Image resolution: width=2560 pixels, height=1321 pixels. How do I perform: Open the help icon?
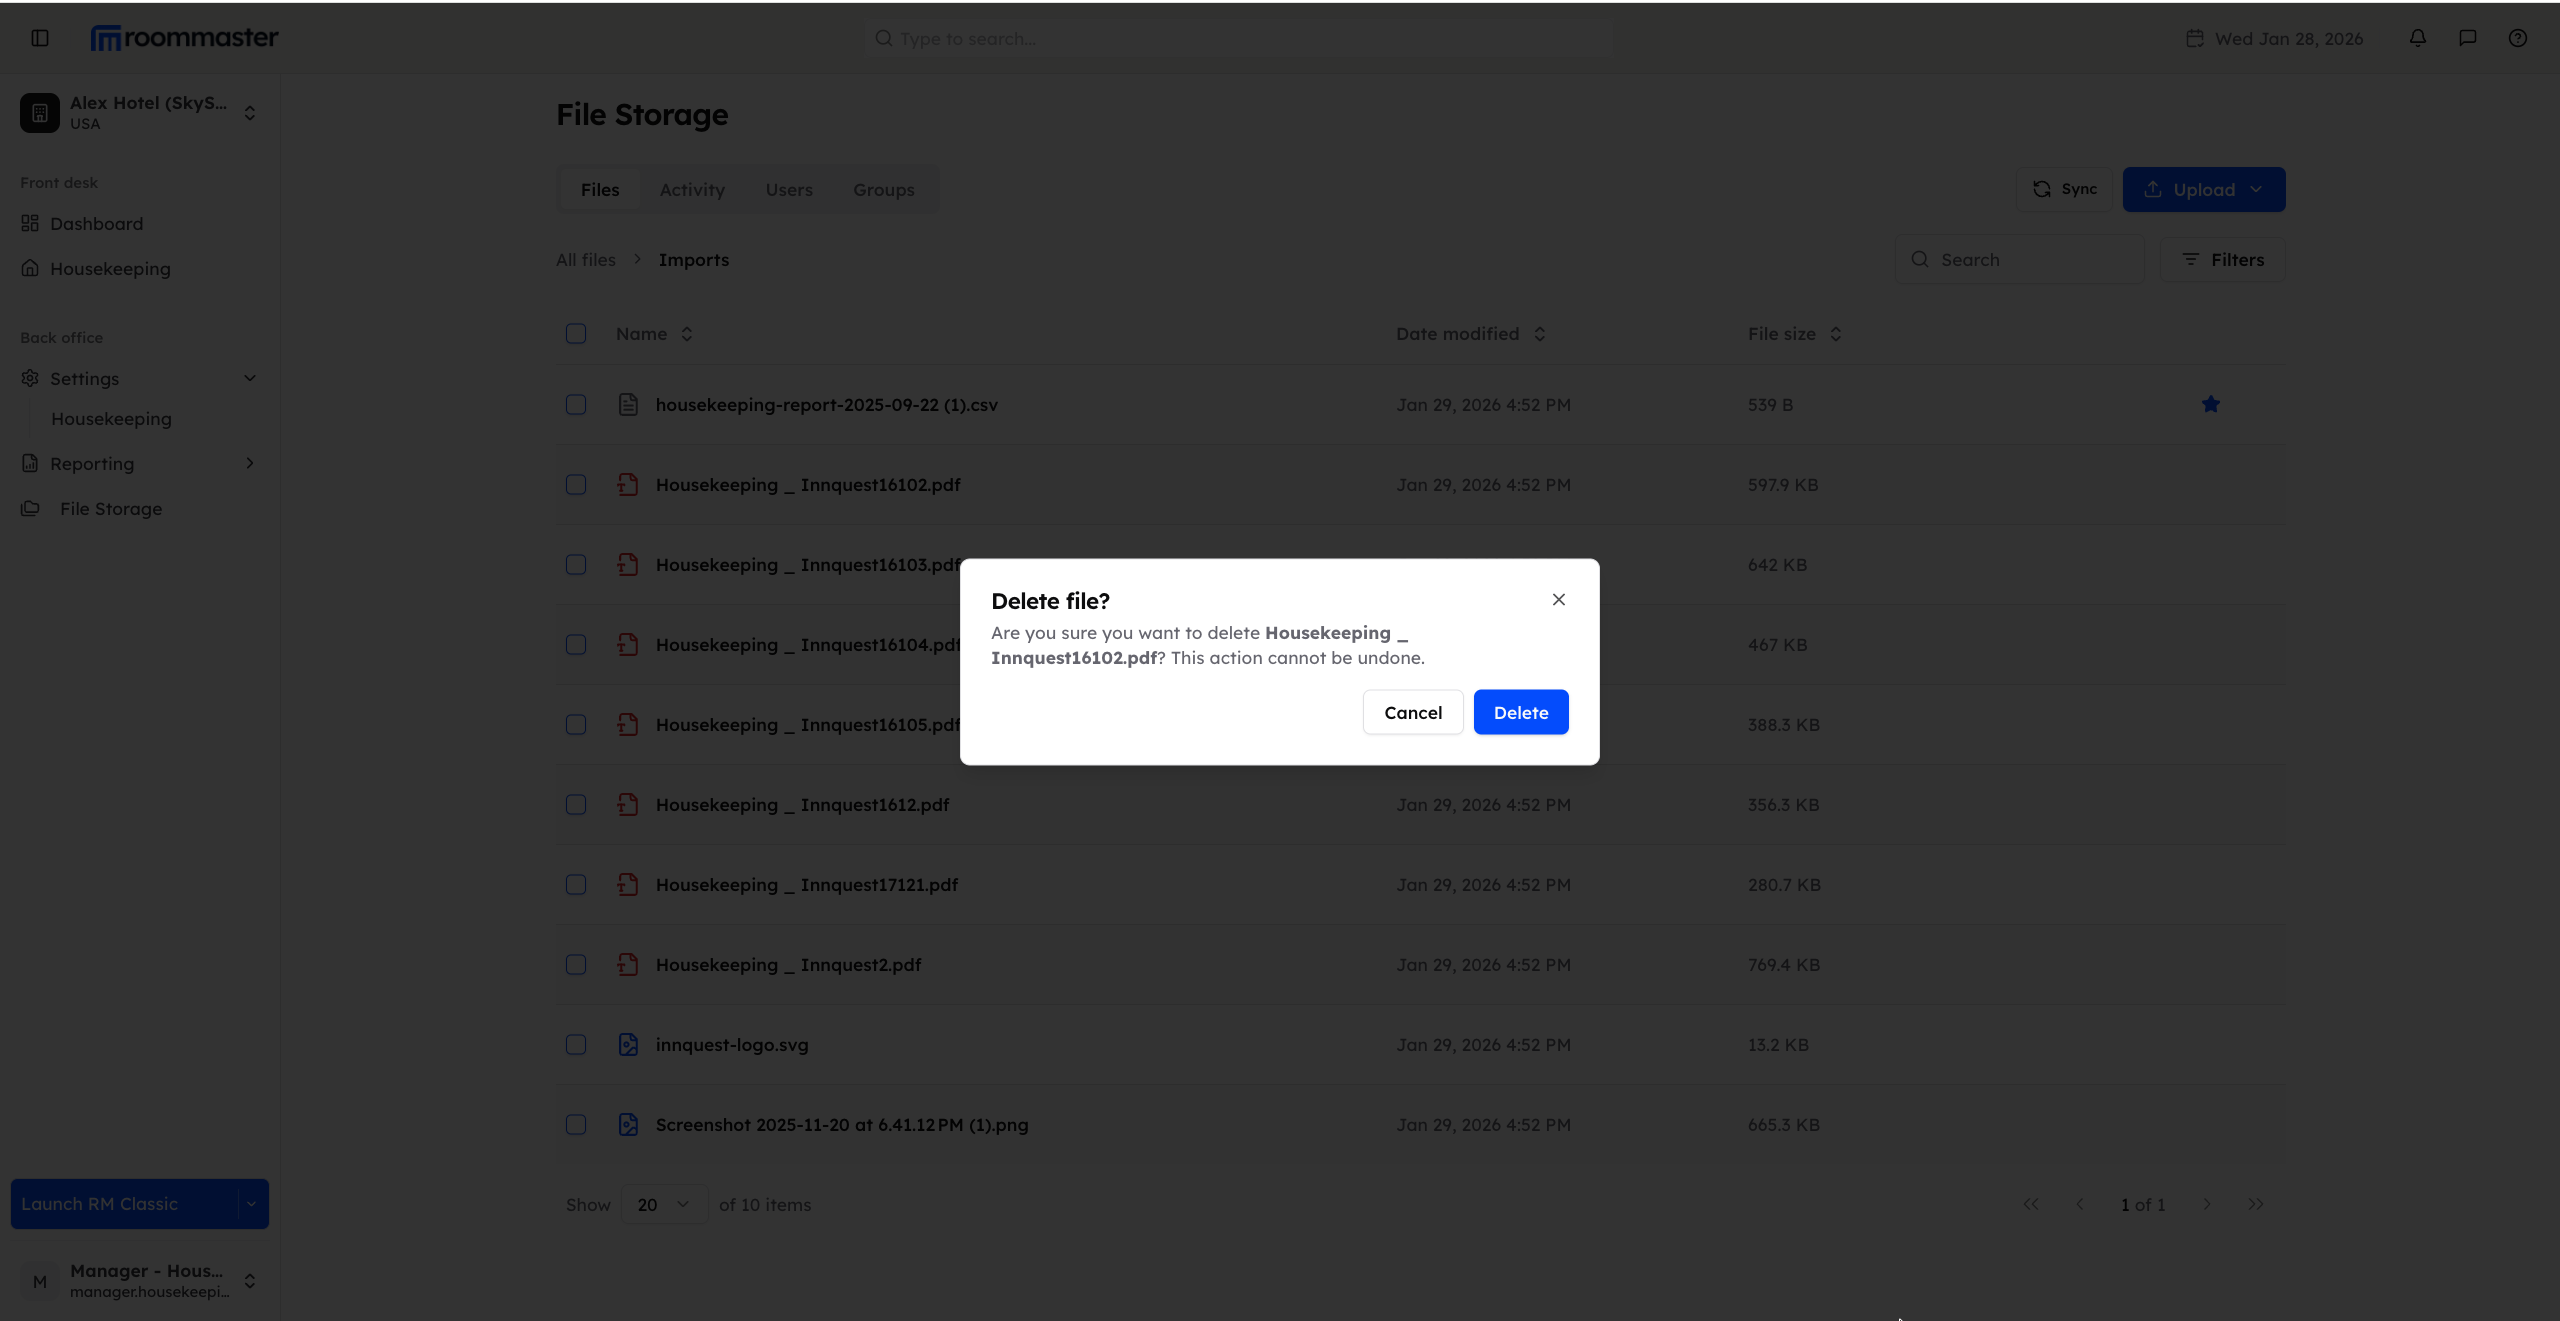[x=2518, y=38]
